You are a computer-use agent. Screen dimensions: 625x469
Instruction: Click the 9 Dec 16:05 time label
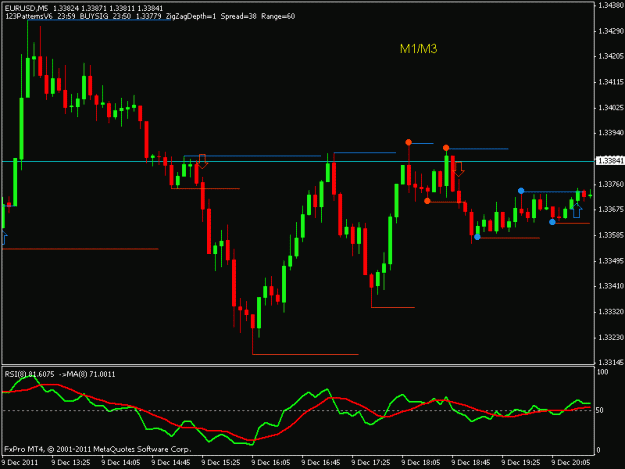coord(271,463)
